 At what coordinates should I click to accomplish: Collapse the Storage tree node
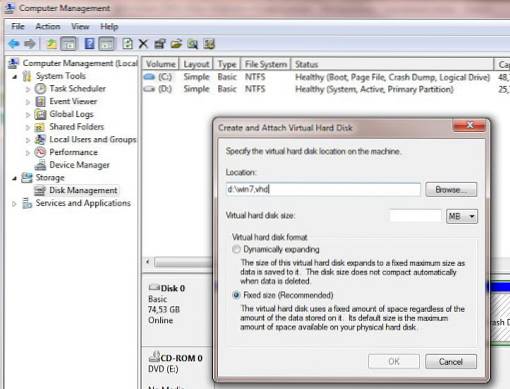coord(15,178)
